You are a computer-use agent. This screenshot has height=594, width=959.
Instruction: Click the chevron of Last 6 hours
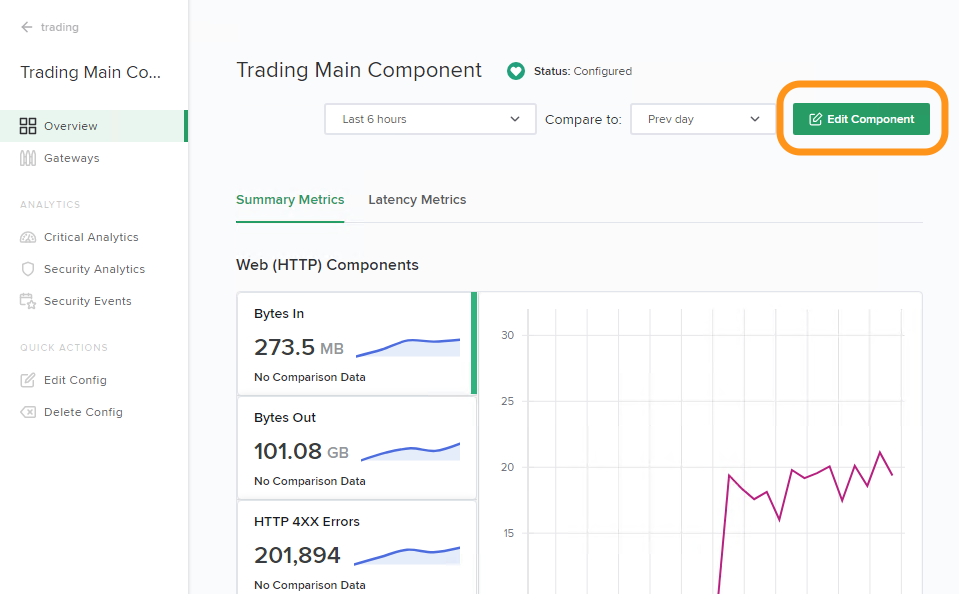[x=515, y=119]
